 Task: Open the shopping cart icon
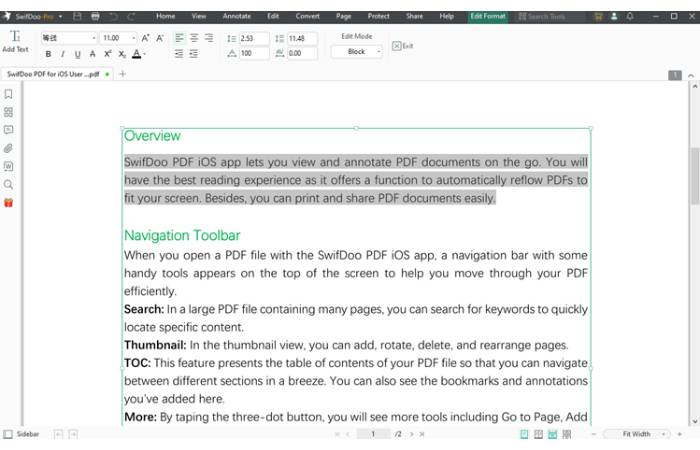click(x=599, y=17)
